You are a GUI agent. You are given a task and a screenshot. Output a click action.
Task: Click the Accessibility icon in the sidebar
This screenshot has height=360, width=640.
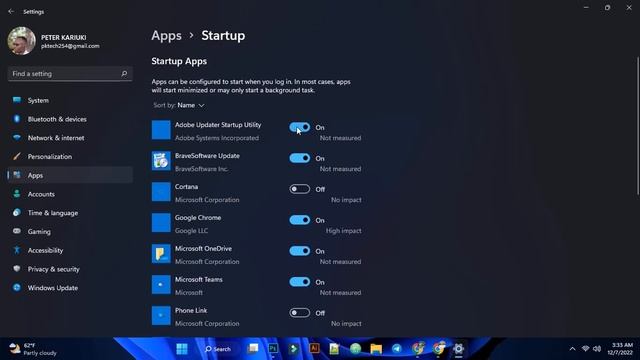pyautogui.click(x=17, y=250)
